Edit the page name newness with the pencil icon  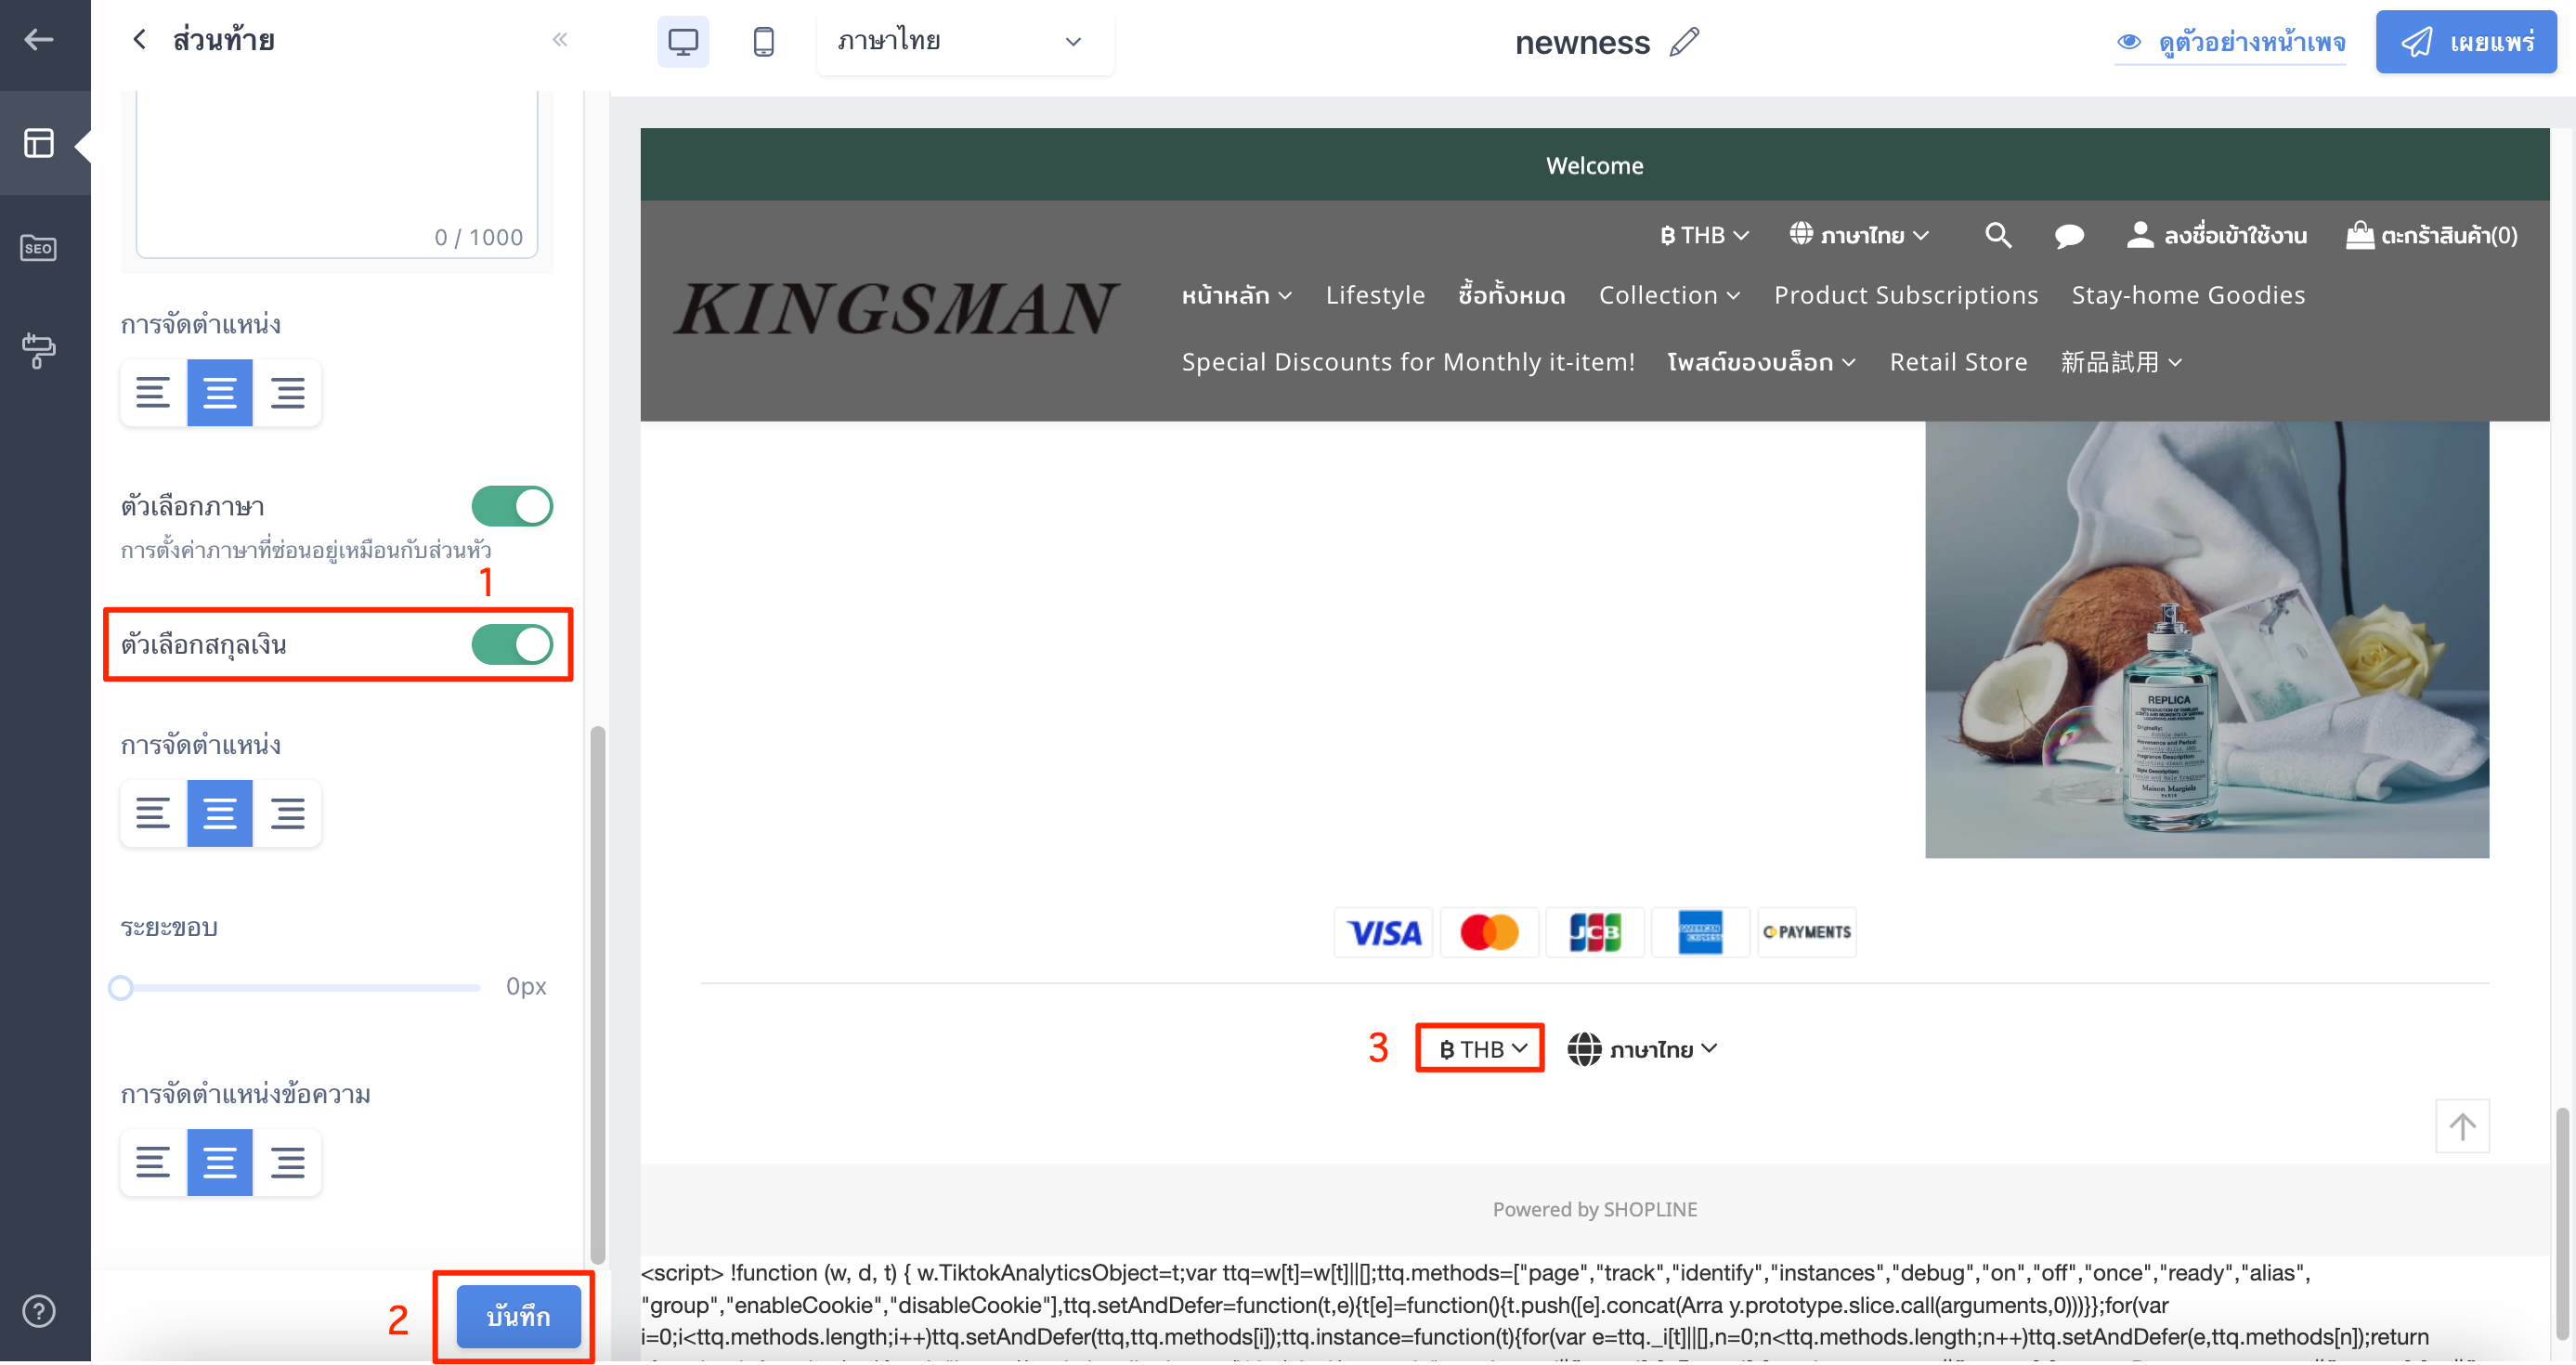pos(1684,42)
